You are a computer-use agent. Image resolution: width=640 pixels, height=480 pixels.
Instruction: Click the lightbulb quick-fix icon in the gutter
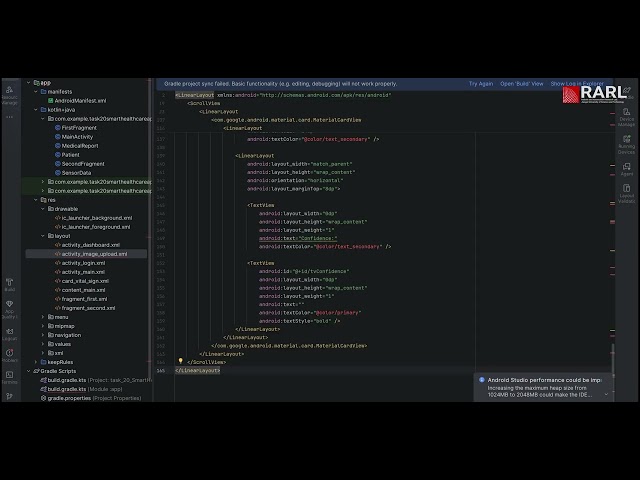180,361
